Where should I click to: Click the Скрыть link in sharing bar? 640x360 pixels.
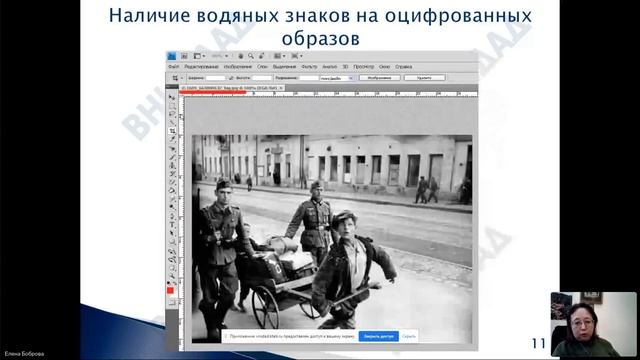pyautogui.click(x=409, y=336)
